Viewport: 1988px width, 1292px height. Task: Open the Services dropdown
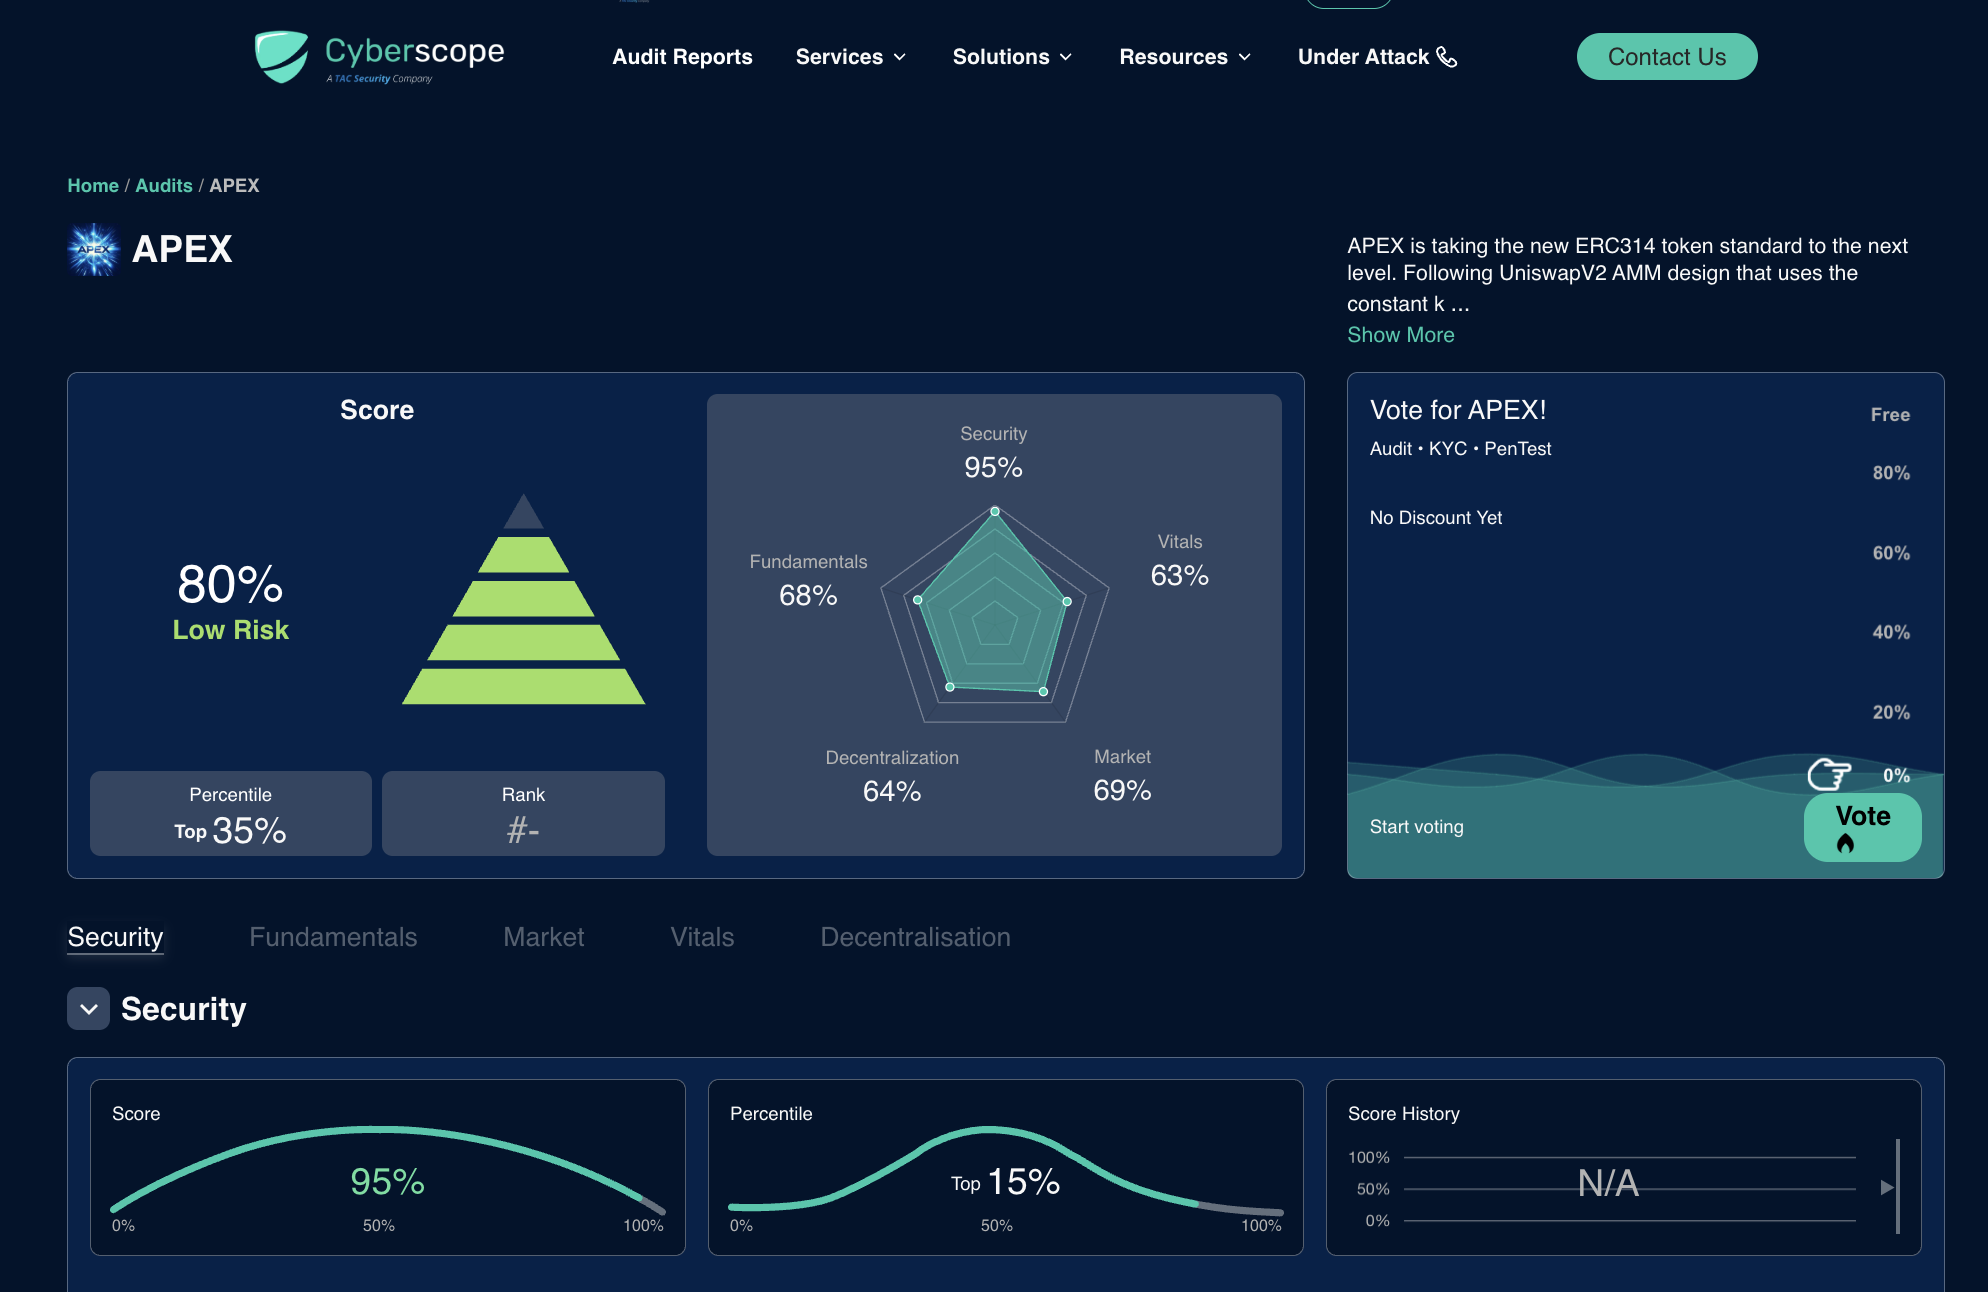click(849, 57)
